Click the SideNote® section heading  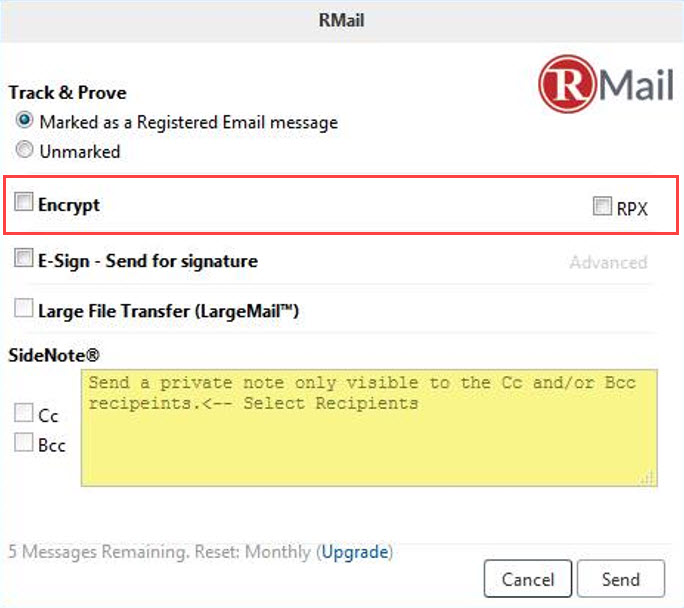(54, 355)
